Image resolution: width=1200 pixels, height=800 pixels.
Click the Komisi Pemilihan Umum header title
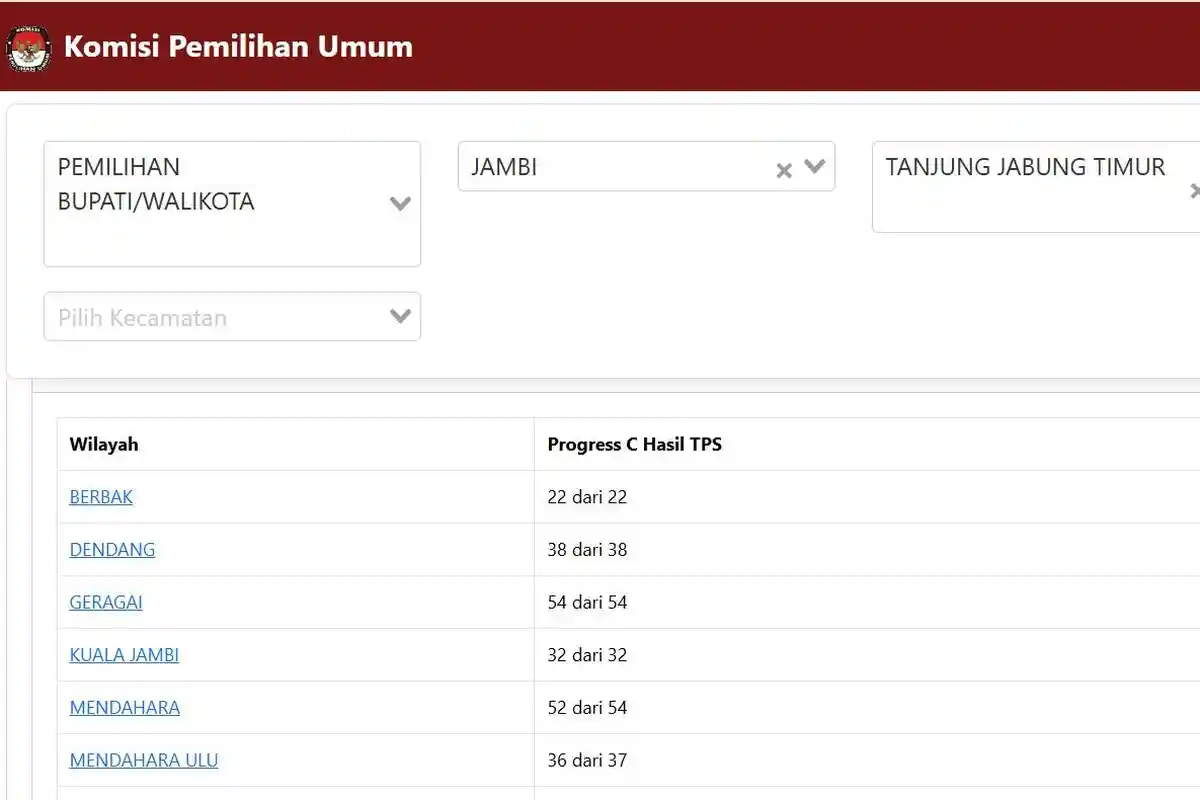tap(238, 46)
